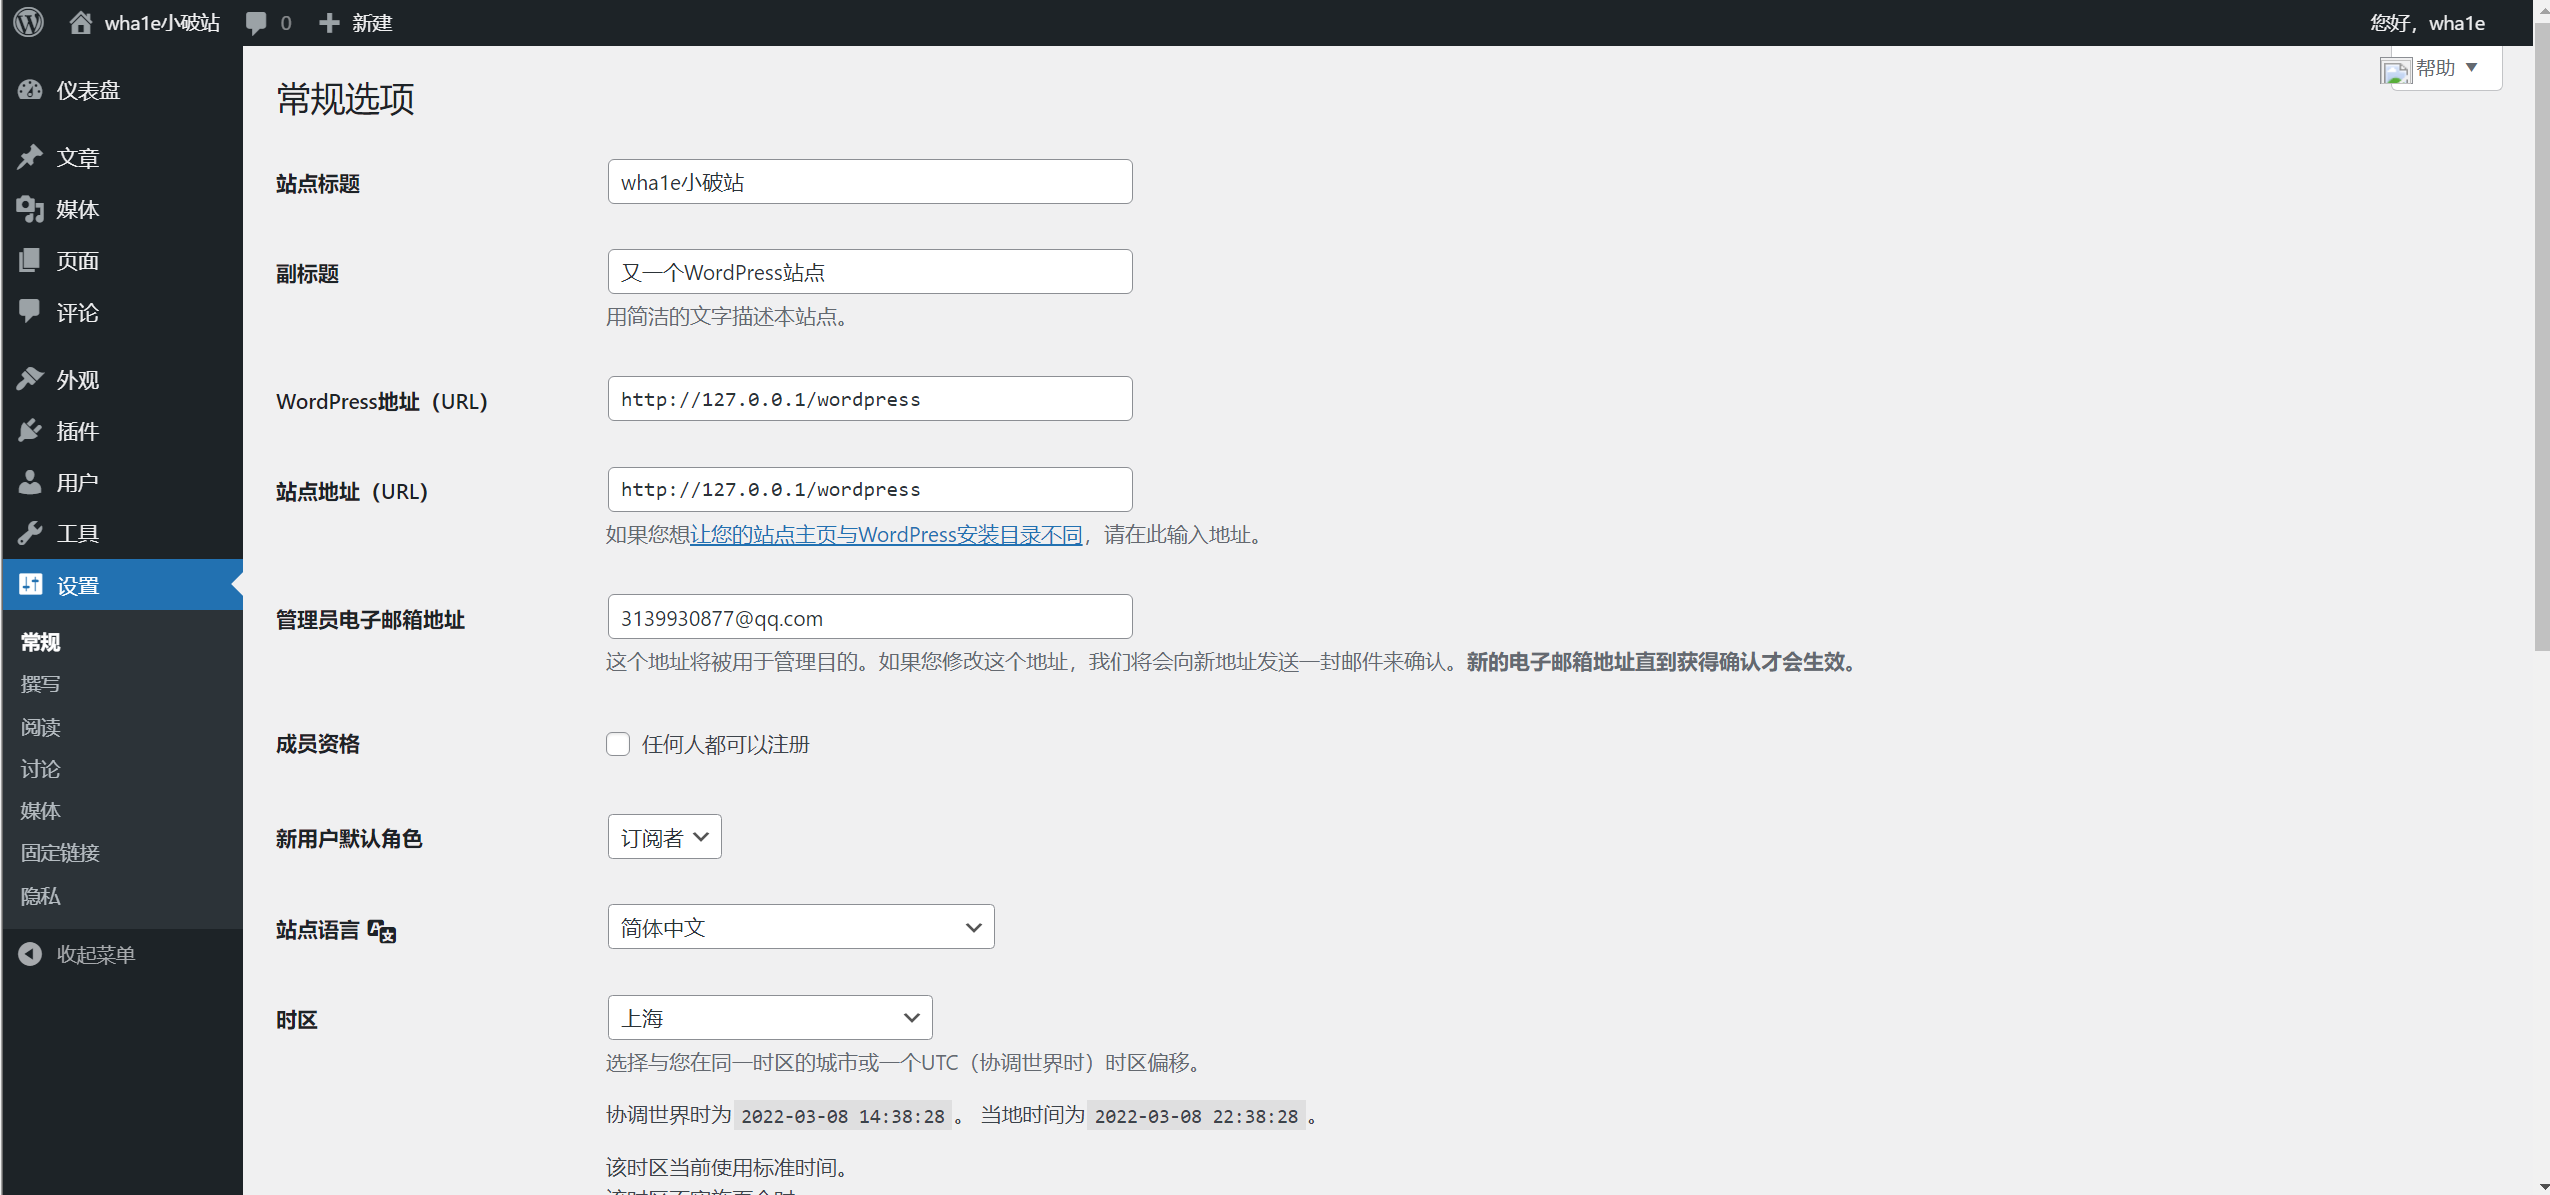Click the home icon for wha1e小破站

click(x=80, y=22)
